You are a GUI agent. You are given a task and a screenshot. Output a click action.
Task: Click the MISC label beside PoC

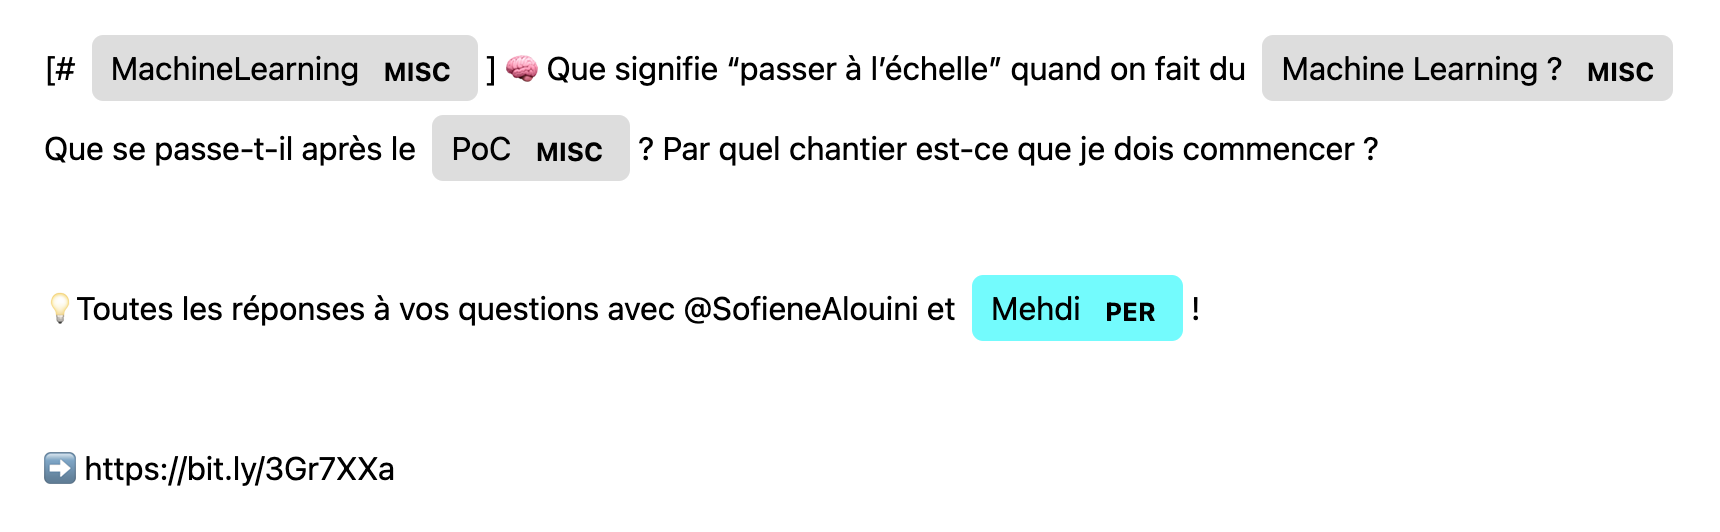[x=569, y=152]
